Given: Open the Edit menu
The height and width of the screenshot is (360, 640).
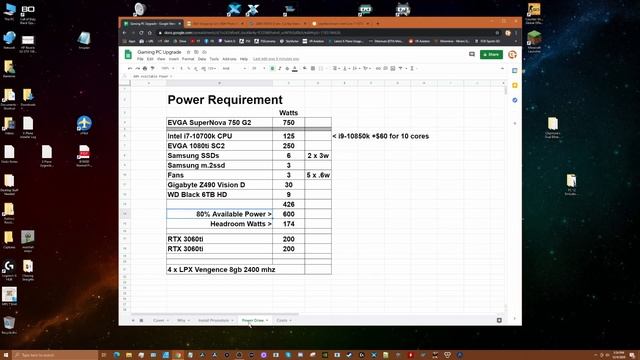Looking at the screenshot, I should click(150, 59).
